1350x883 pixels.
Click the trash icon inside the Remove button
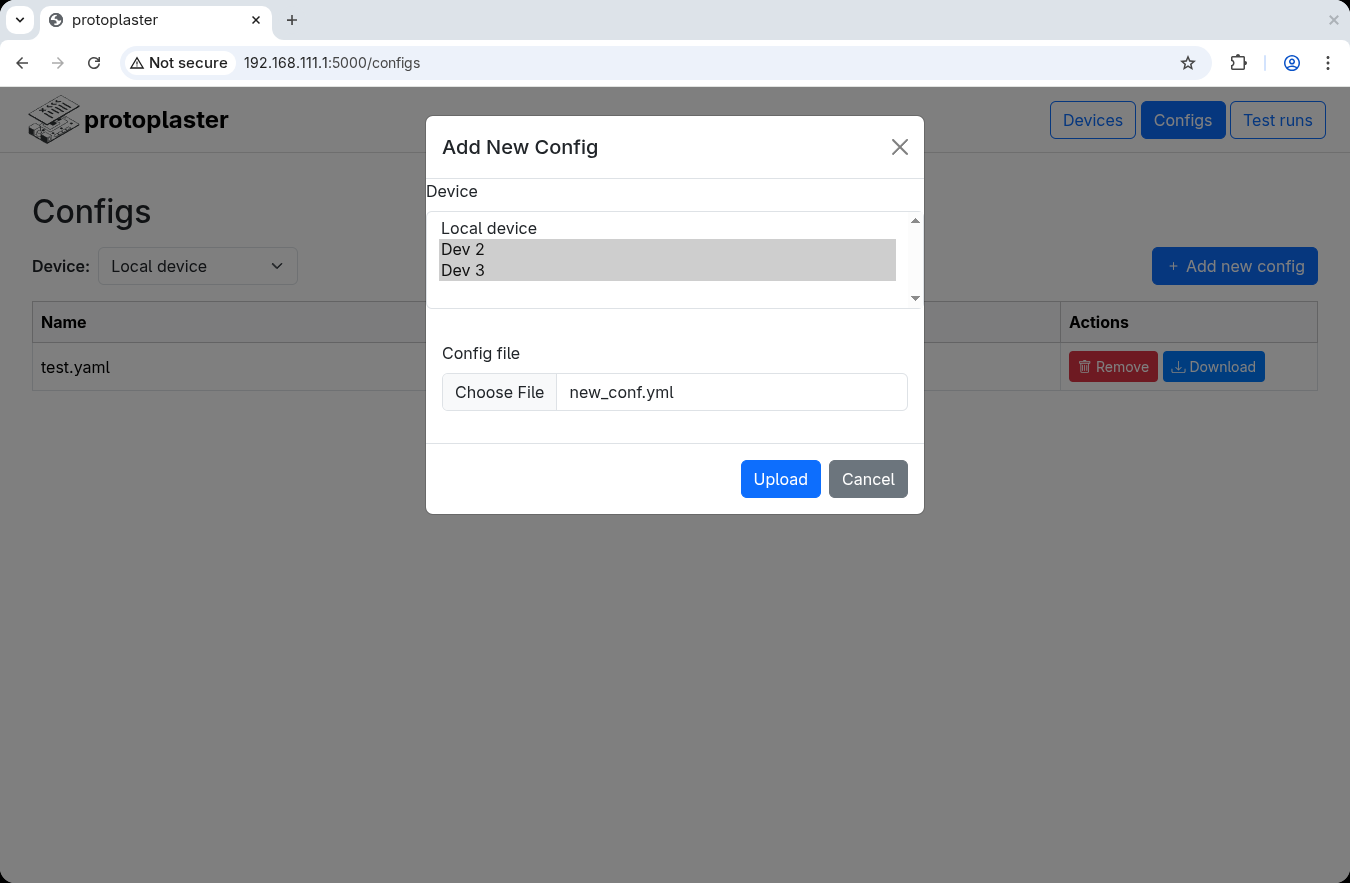[1085, 366]
